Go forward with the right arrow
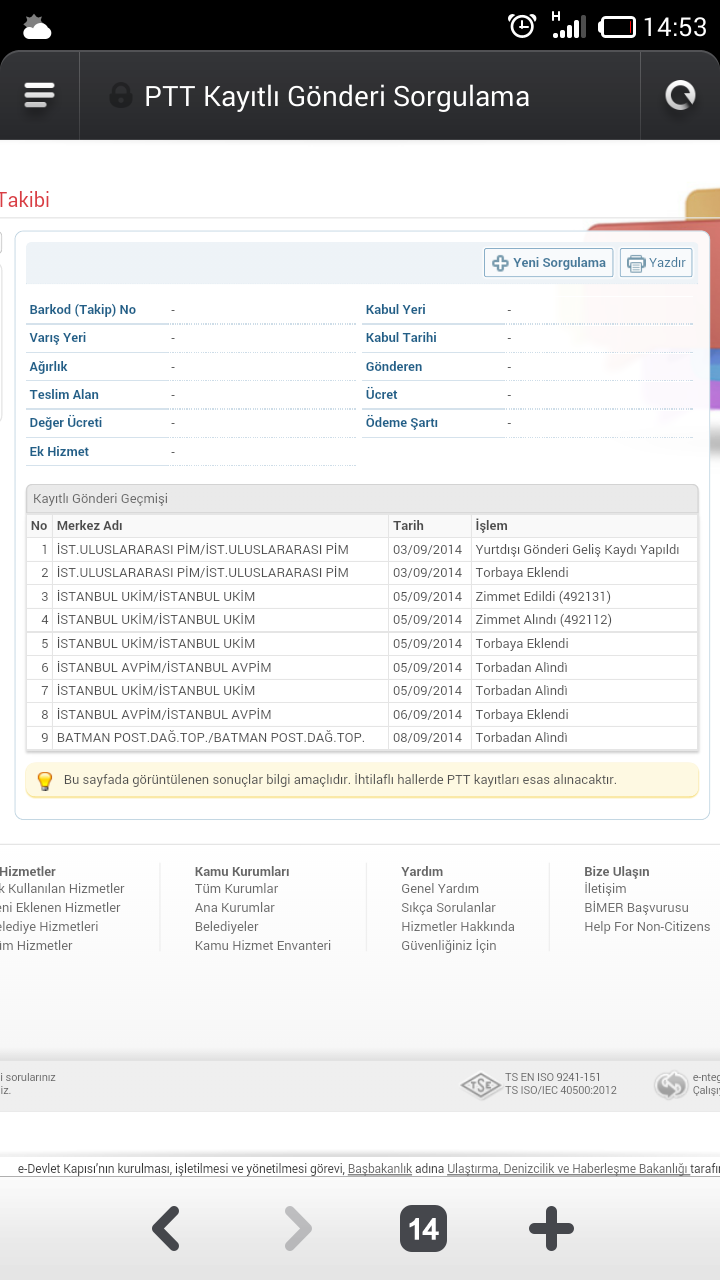 tap(297, 1229)
